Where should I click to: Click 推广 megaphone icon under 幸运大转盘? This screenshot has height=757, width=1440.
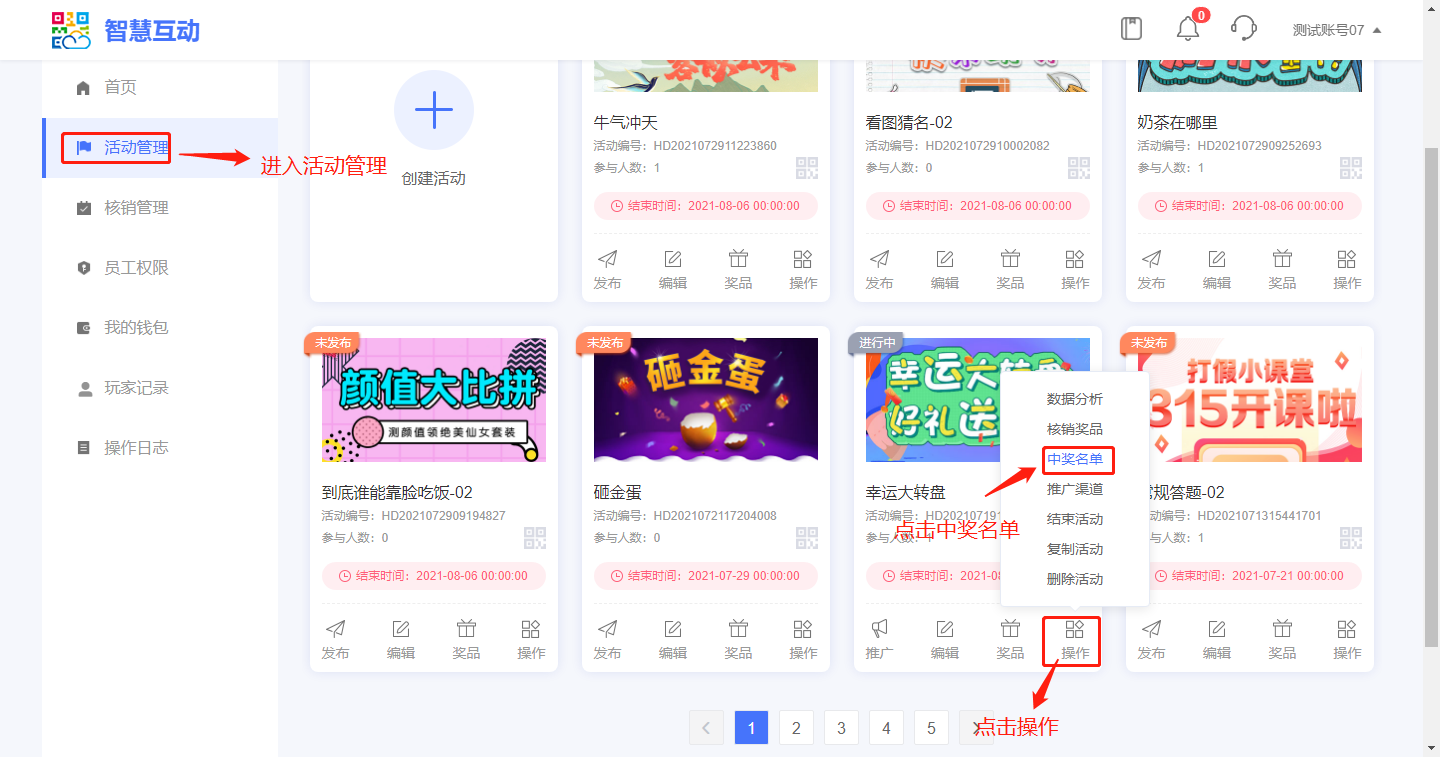[879, 638]
